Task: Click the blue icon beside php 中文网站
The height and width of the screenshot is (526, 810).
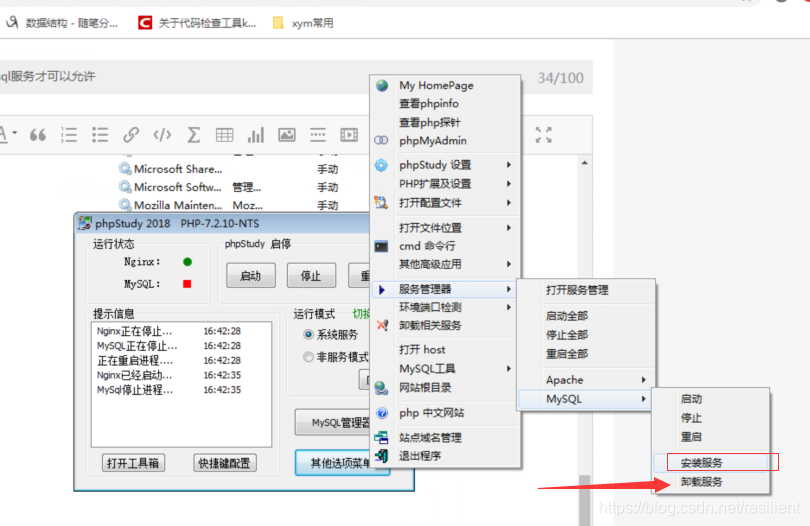Action: point(382,413)
